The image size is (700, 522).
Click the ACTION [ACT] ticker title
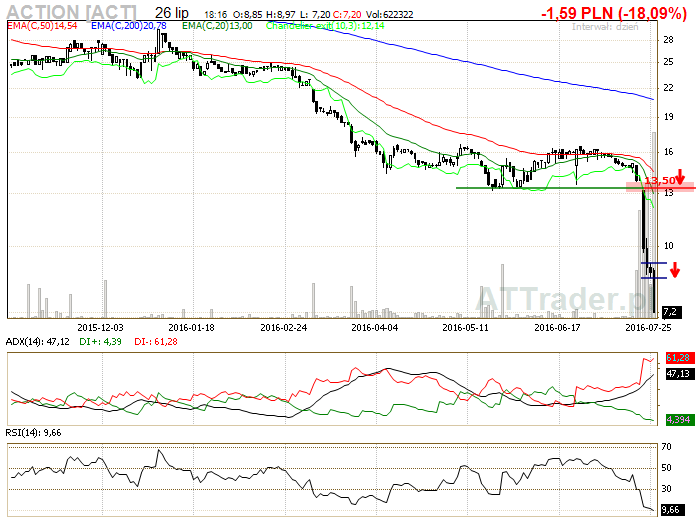coord(71,12)
